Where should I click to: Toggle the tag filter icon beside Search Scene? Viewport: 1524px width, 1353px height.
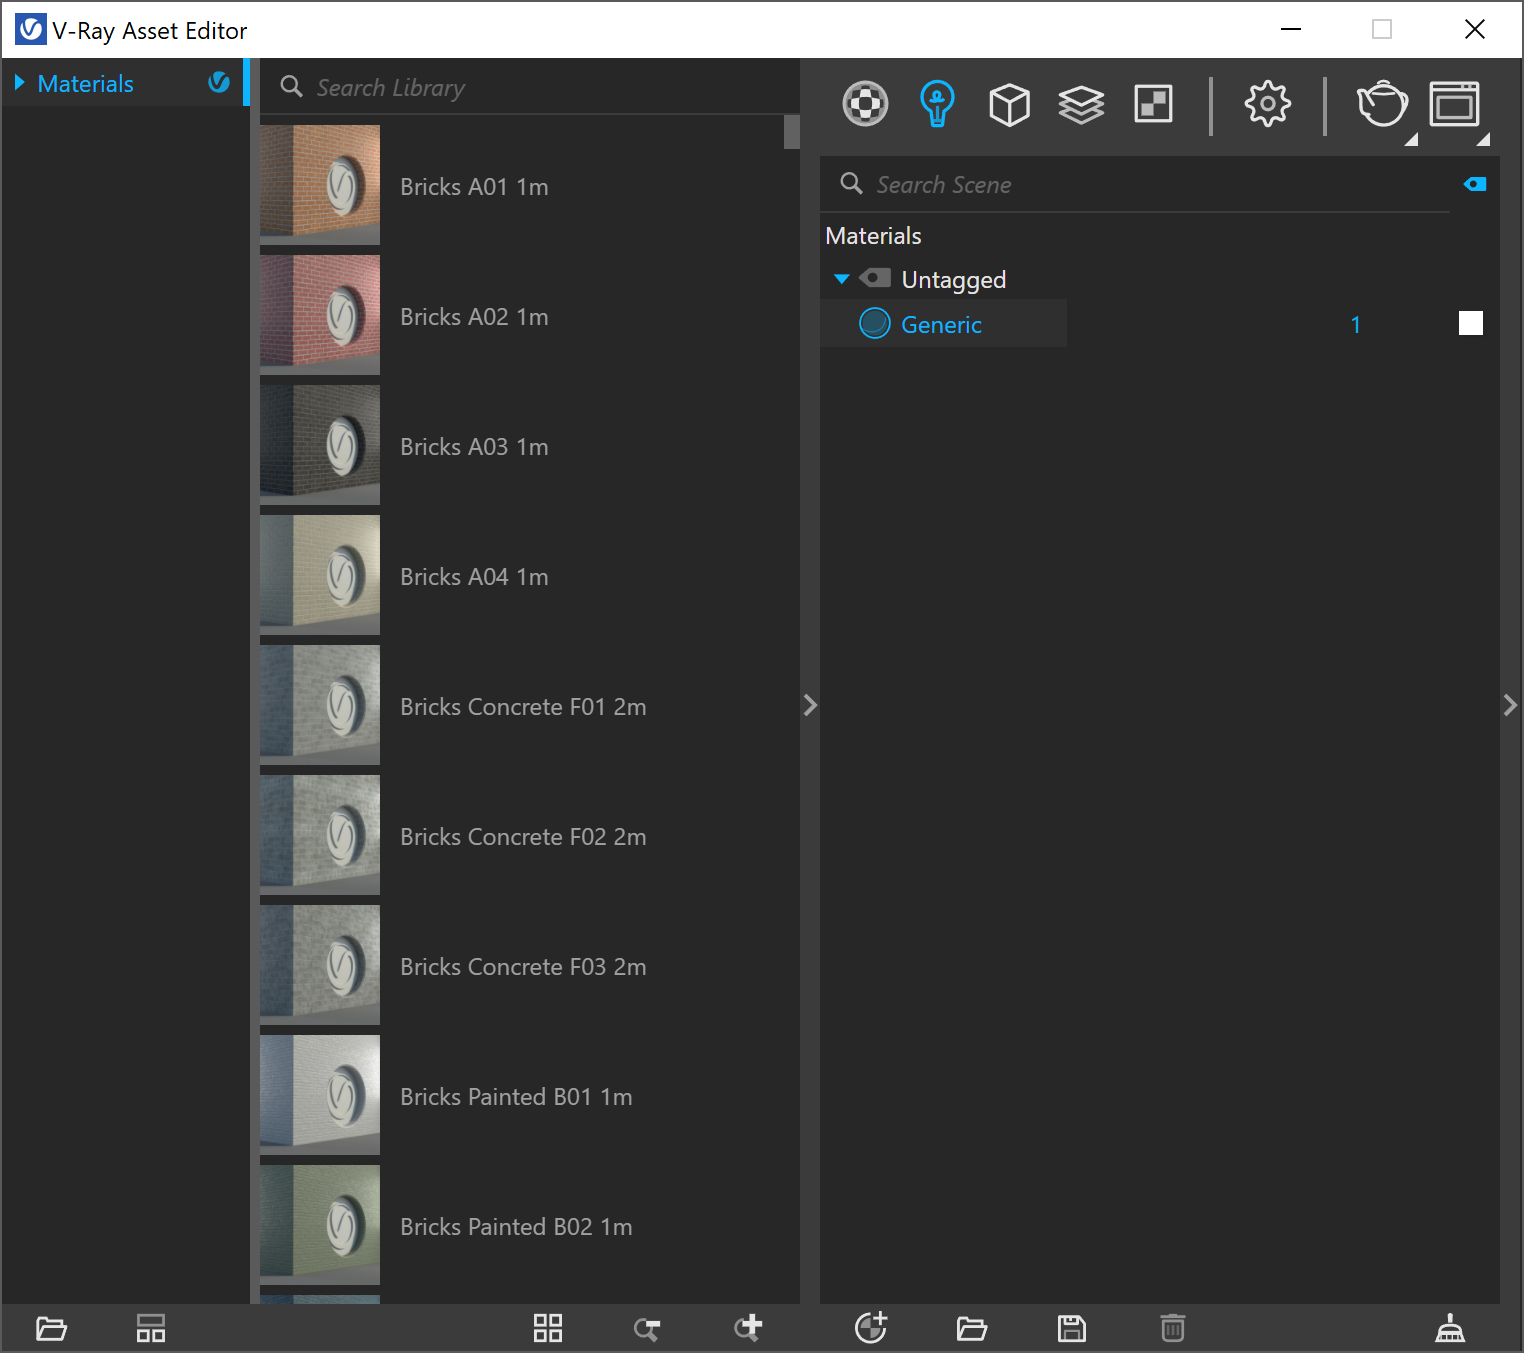[x=1475, y=184]
